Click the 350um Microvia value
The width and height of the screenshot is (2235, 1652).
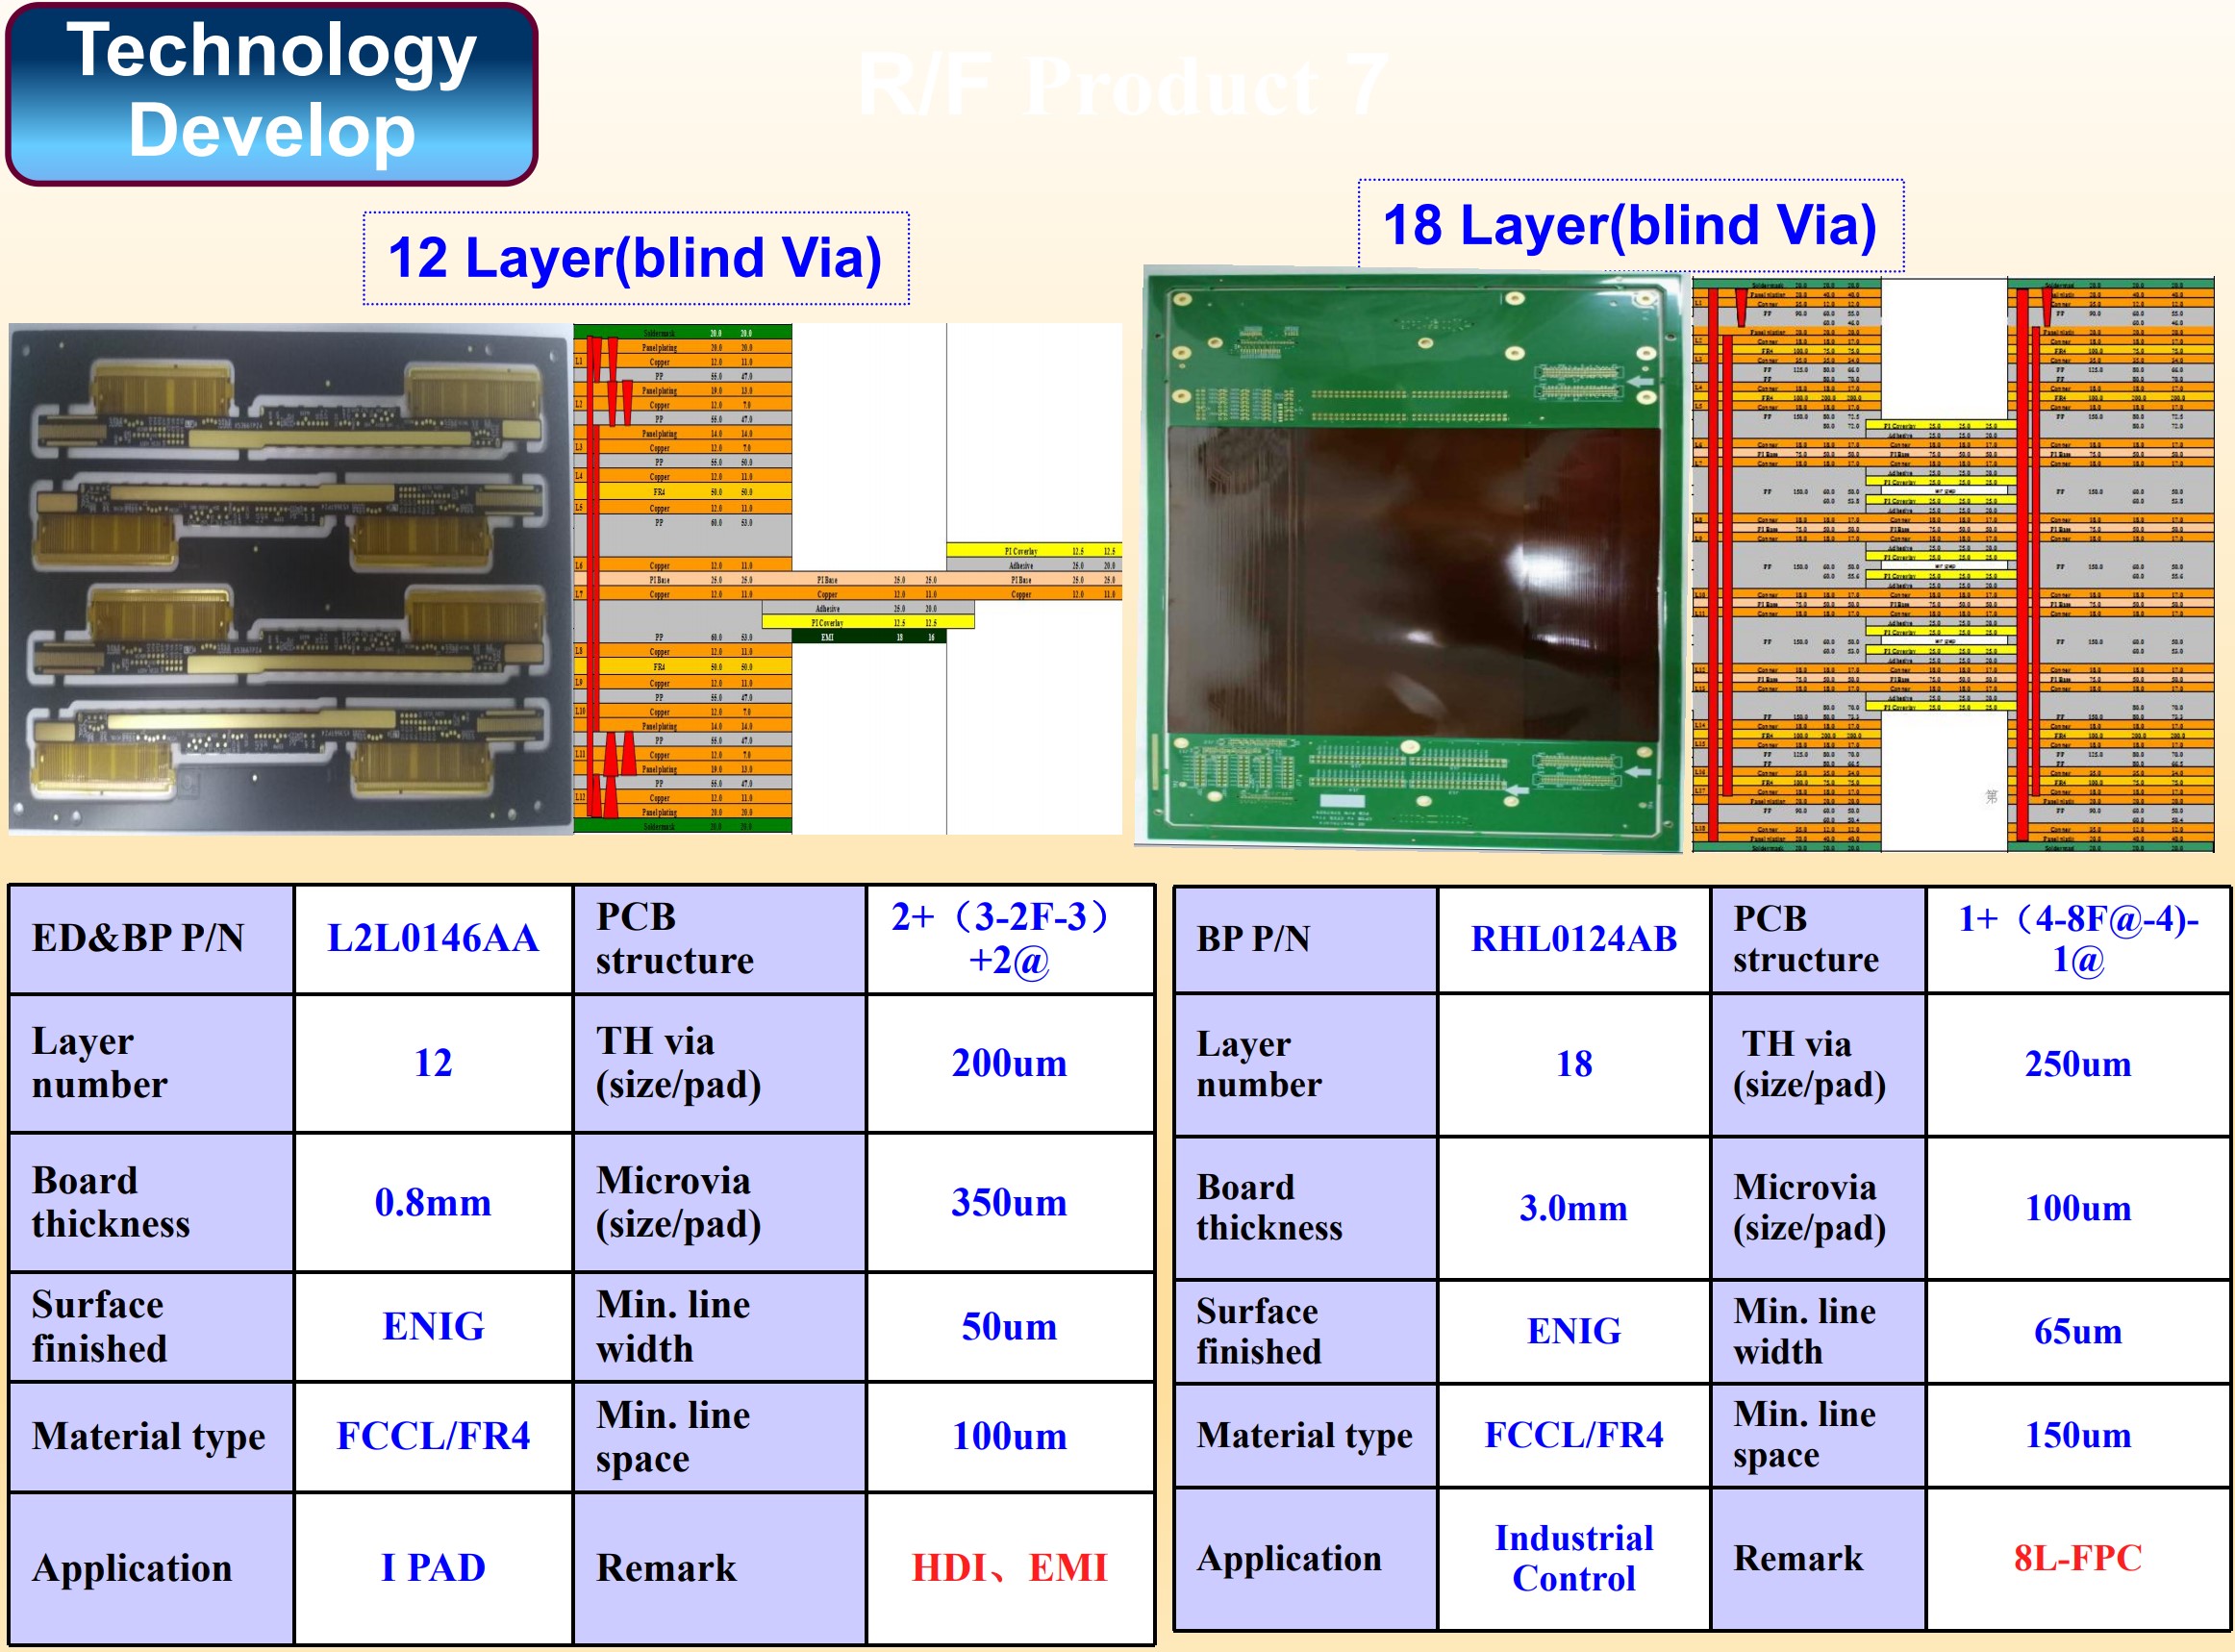click(x=1009, y=1202)
